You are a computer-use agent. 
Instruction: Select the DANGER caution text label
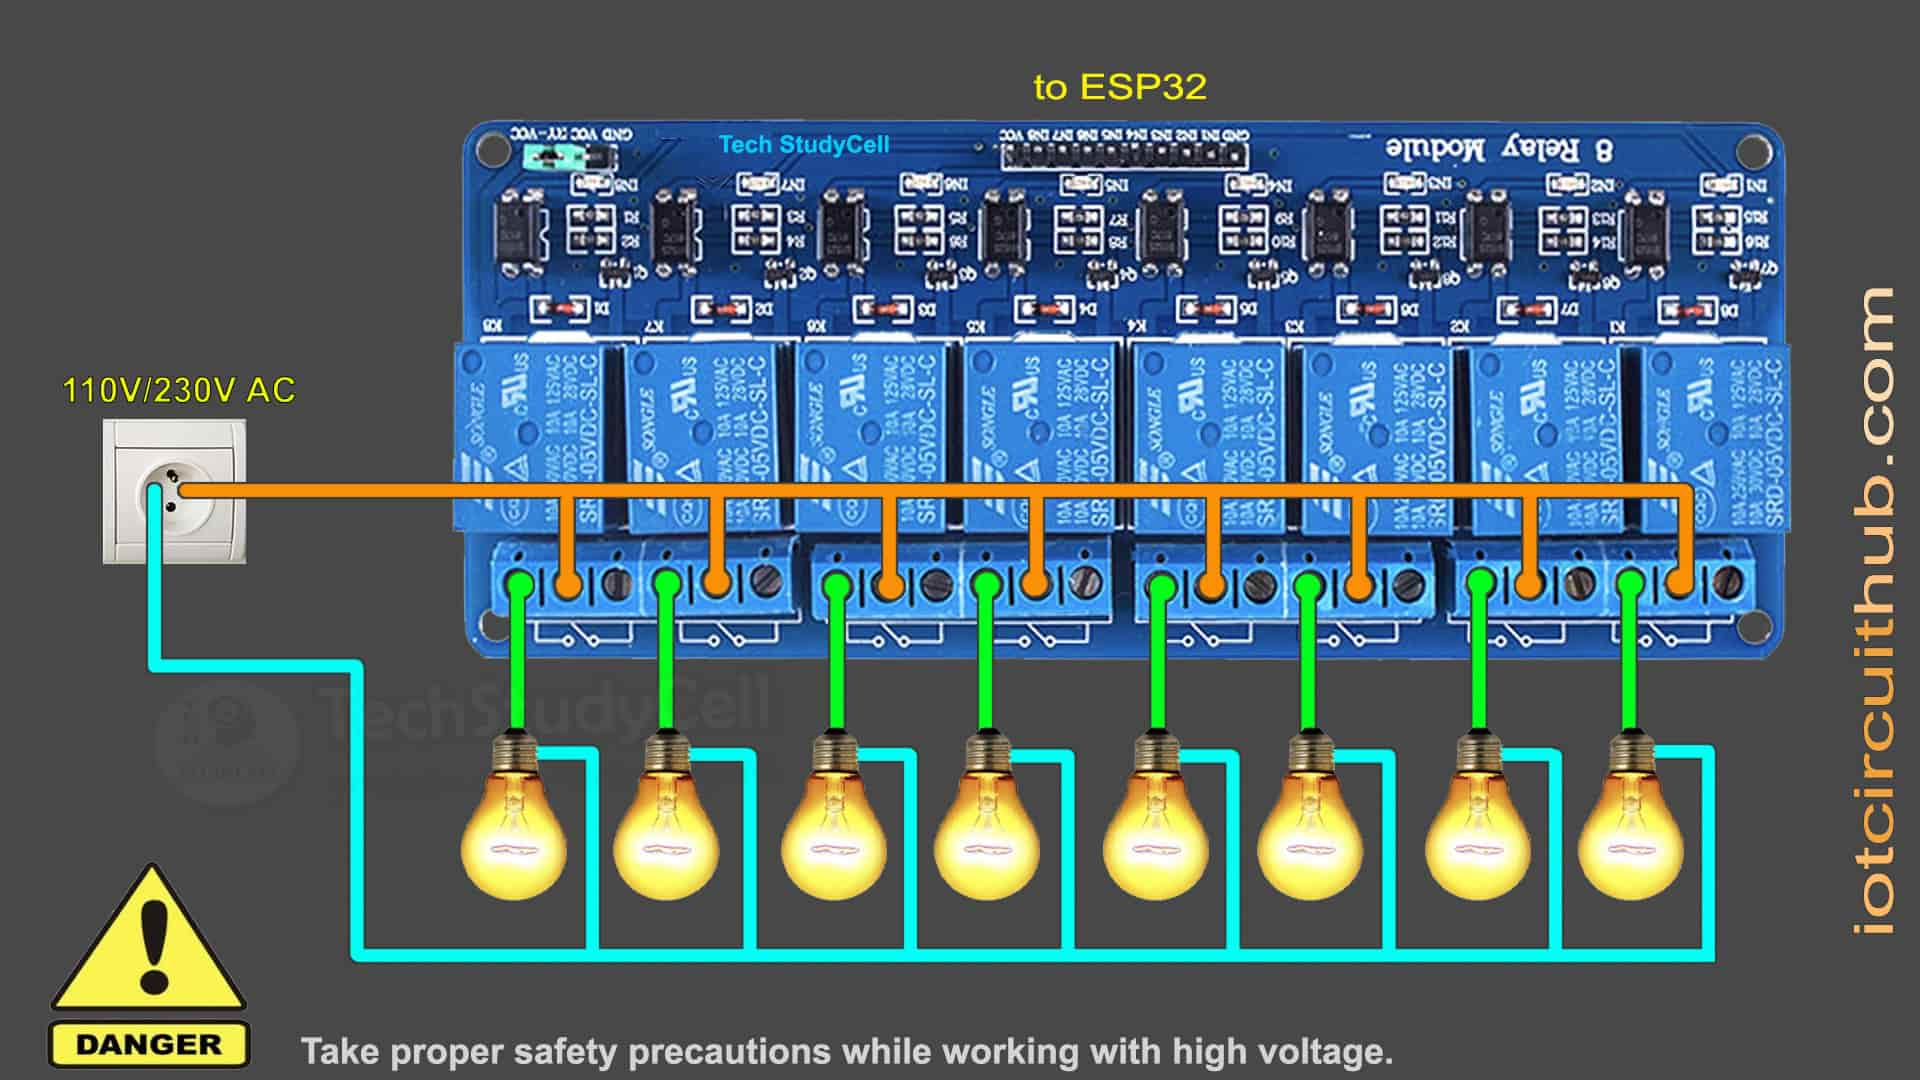[x=152, y=1042]
